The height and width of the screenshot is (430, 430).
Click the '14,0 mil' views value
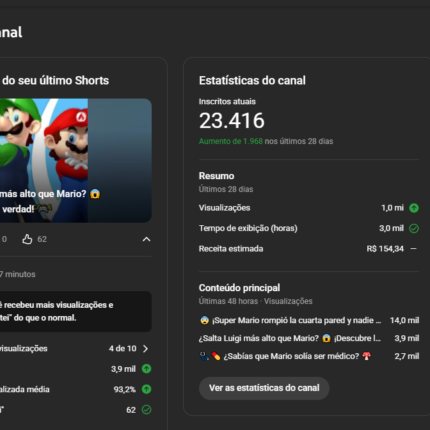click(404, 320)
